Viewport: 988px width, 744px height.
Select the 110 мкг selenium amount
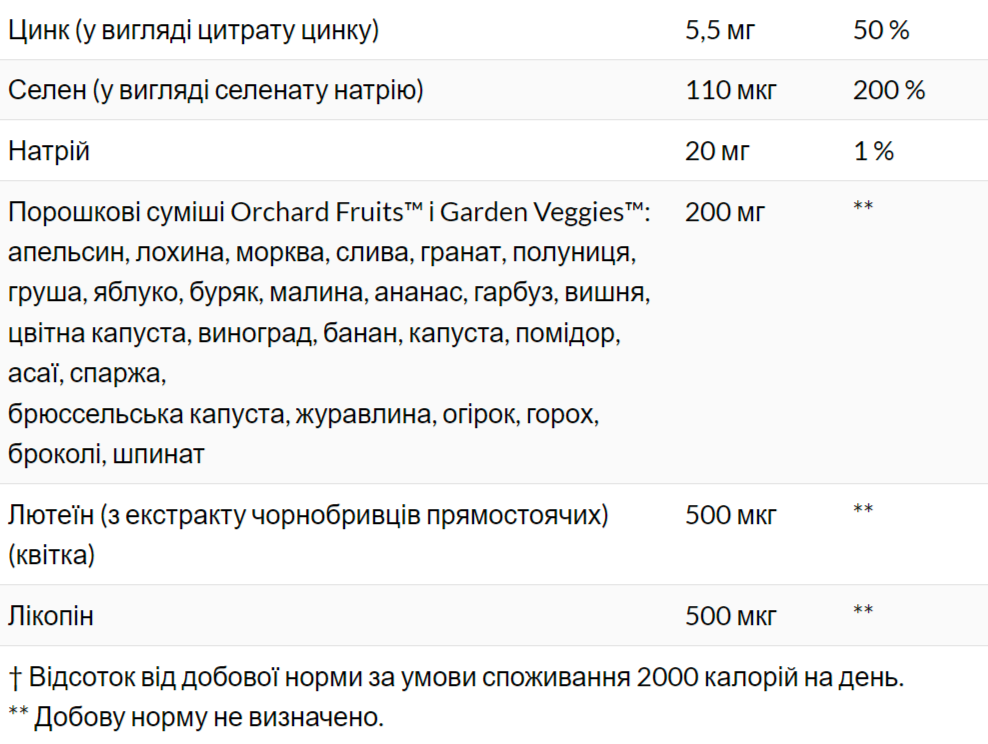(731, 91)
